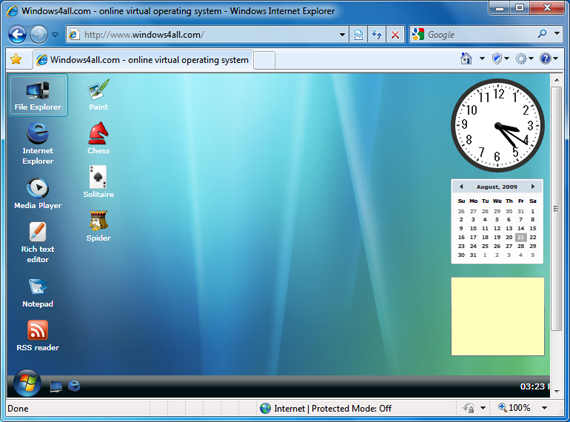Image resolution: width=570 pixels, height=422 pixels.
Task: Launch the Spider game icon
Action: 99,226
